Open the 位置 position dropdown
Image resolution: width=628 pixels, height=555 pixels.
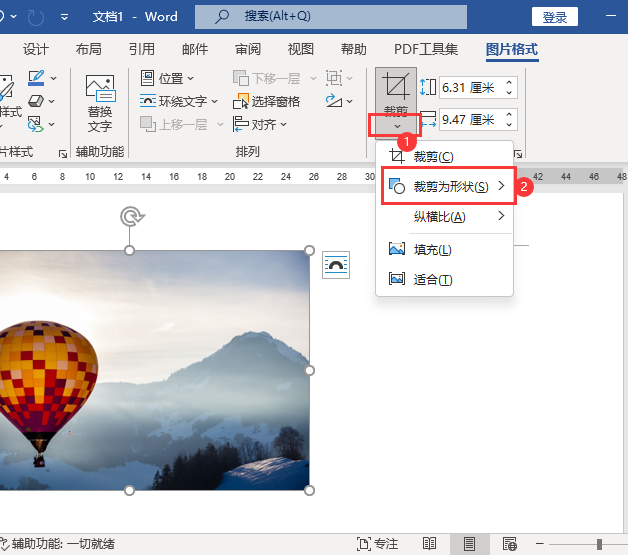[x=167, y=78]
